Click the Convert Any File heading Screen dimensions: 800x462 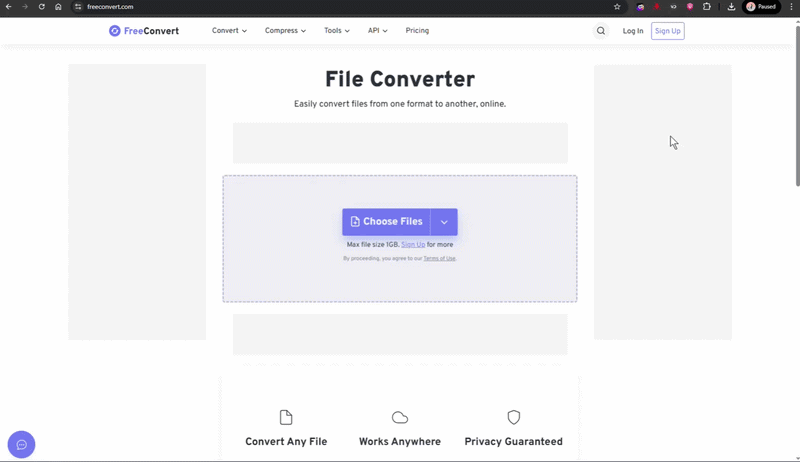pyautogui.click(x=286, y=442)
